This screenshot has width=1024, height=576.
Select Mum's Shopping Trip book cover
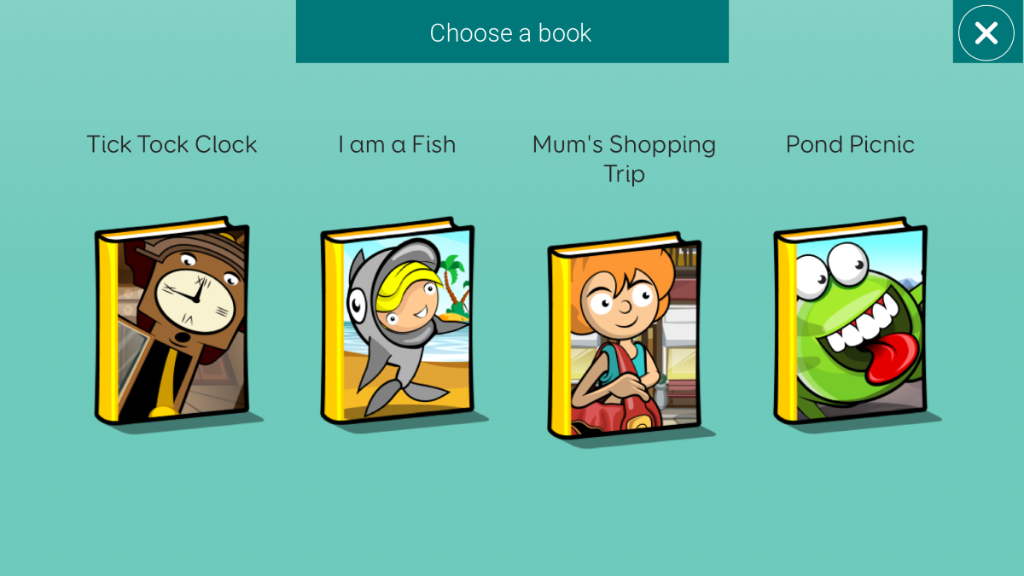[624, 336]
